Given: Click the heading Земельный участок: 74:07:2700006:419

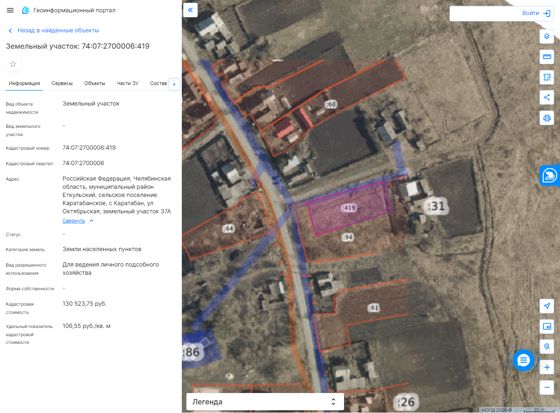Looking at the screenshot, I should (78, 46).
